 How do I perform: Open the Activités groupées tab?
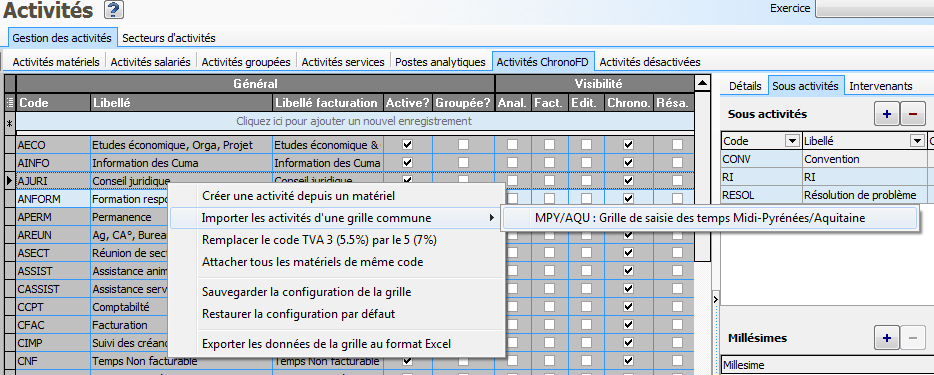(246, 61)
